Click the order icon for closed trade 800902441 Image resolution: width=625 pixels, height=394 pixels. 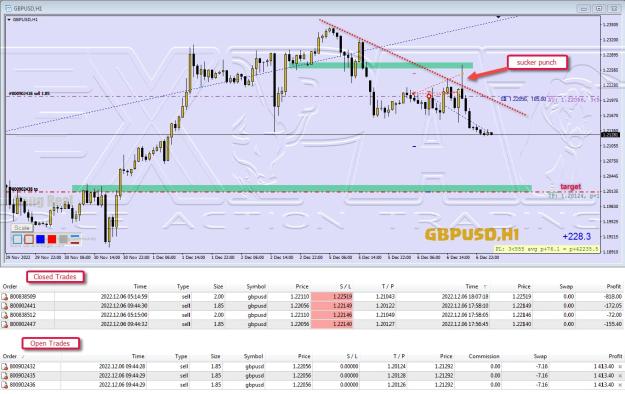click(x=5, y=306)
